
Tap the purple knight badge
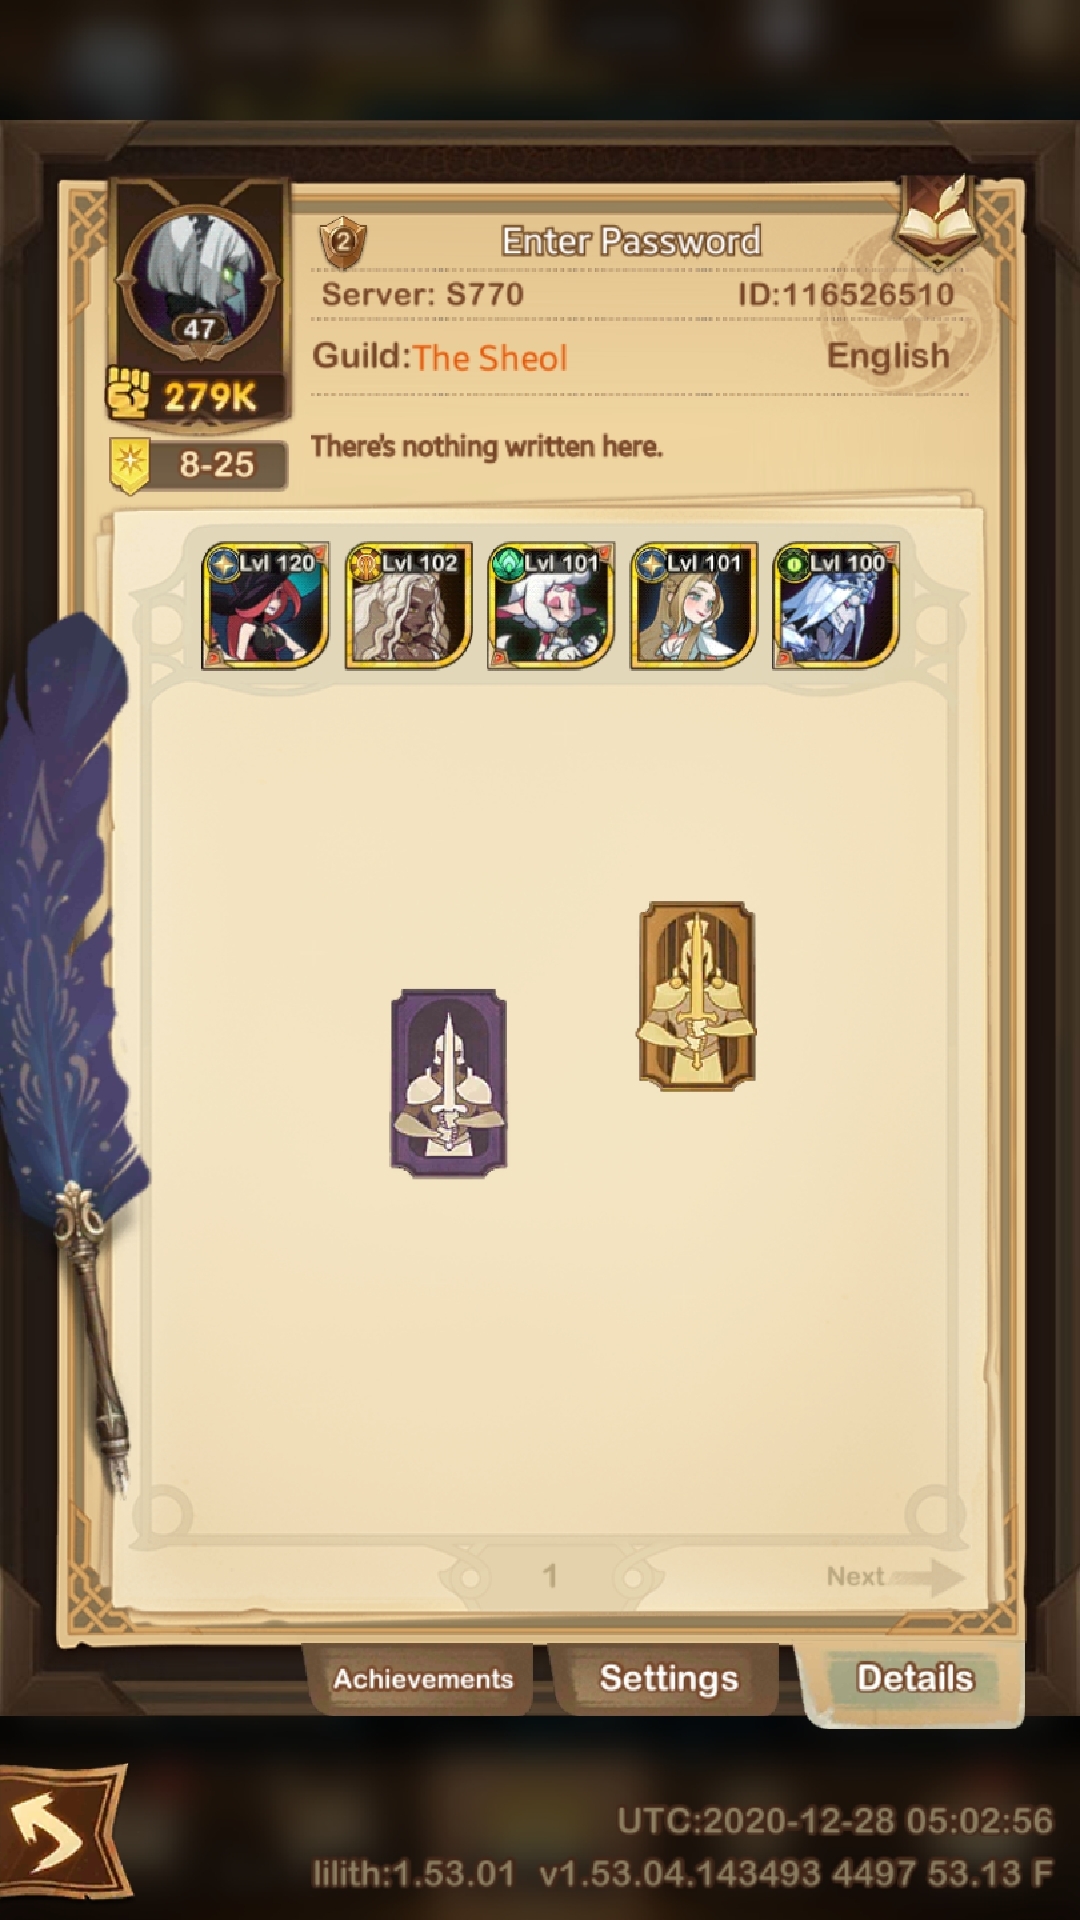pos(448,1083)
